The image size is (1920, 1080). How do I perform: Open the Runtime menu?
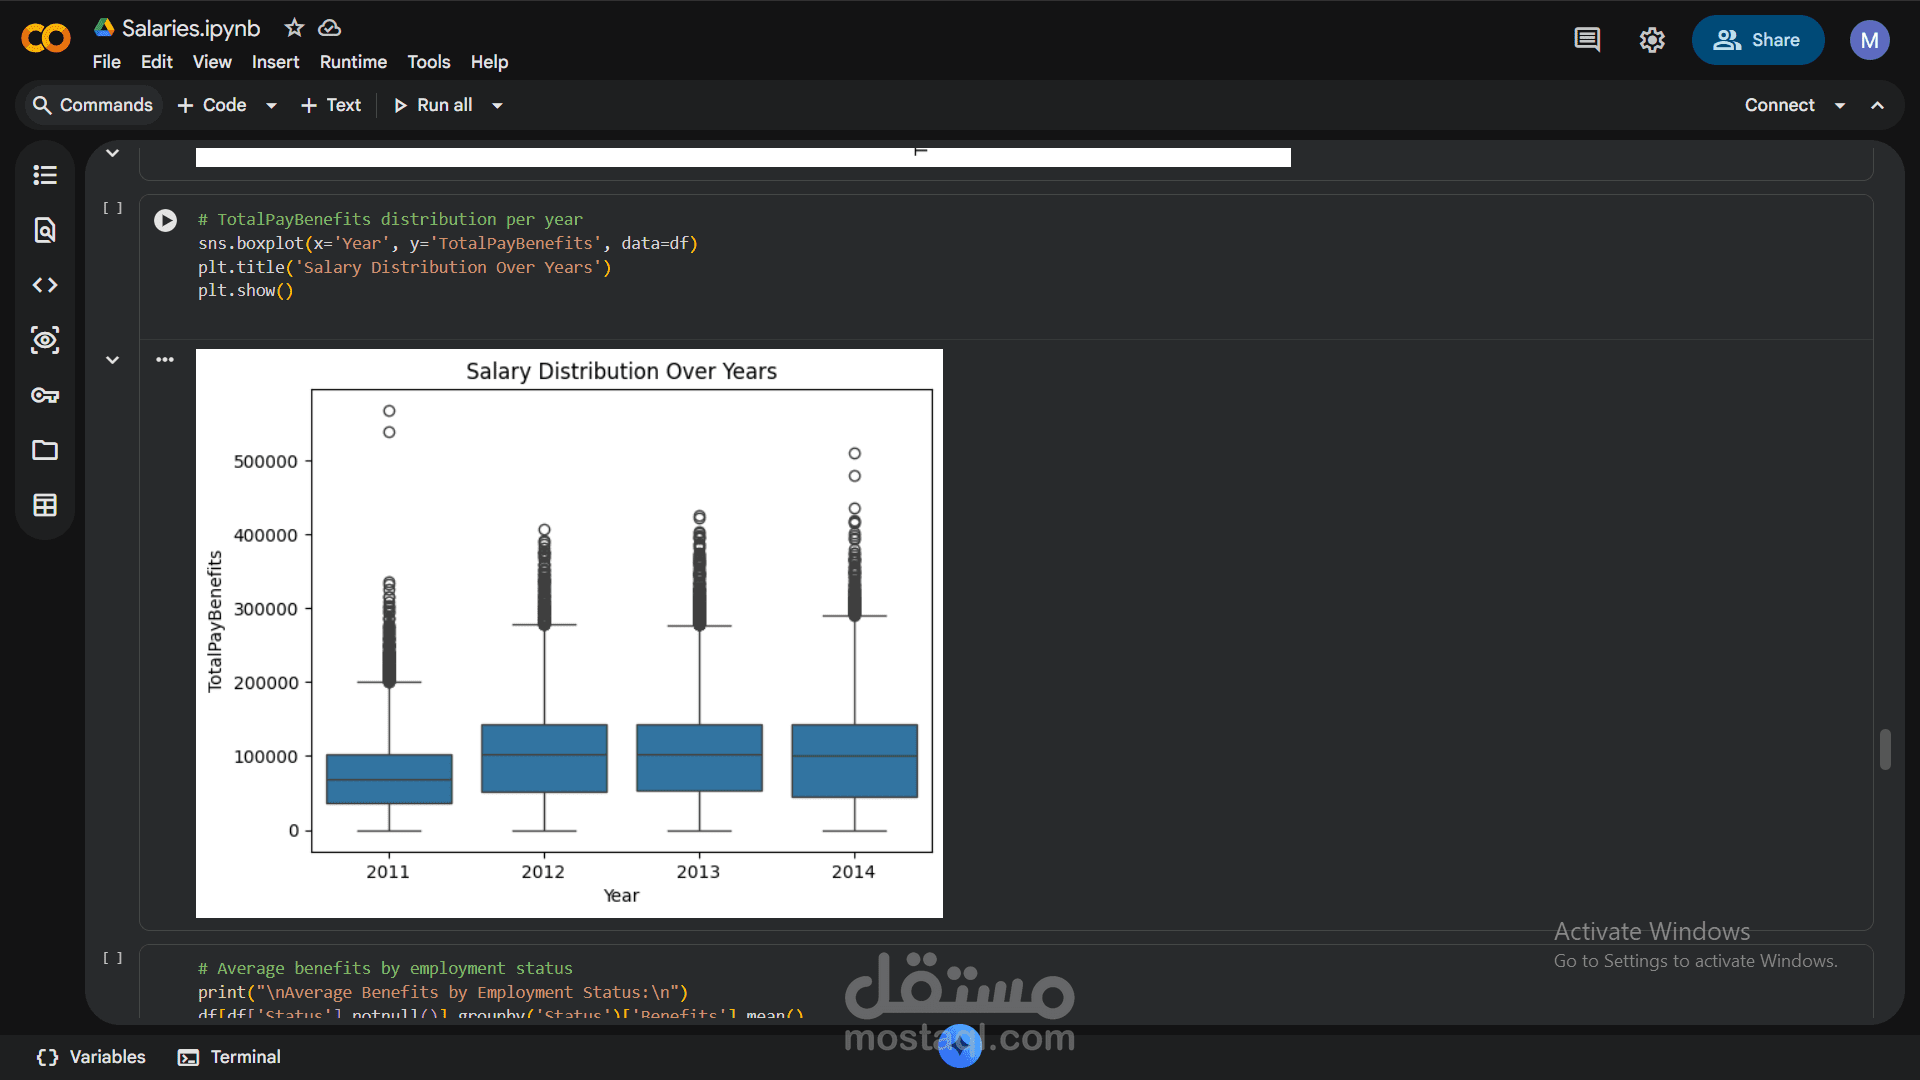click(353, 62)
